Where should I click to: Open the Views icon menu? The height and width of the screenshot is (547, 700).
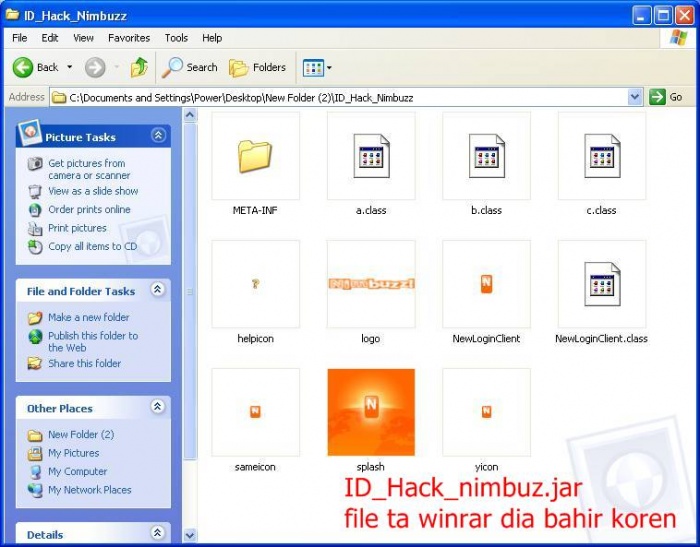pos(313,68)
